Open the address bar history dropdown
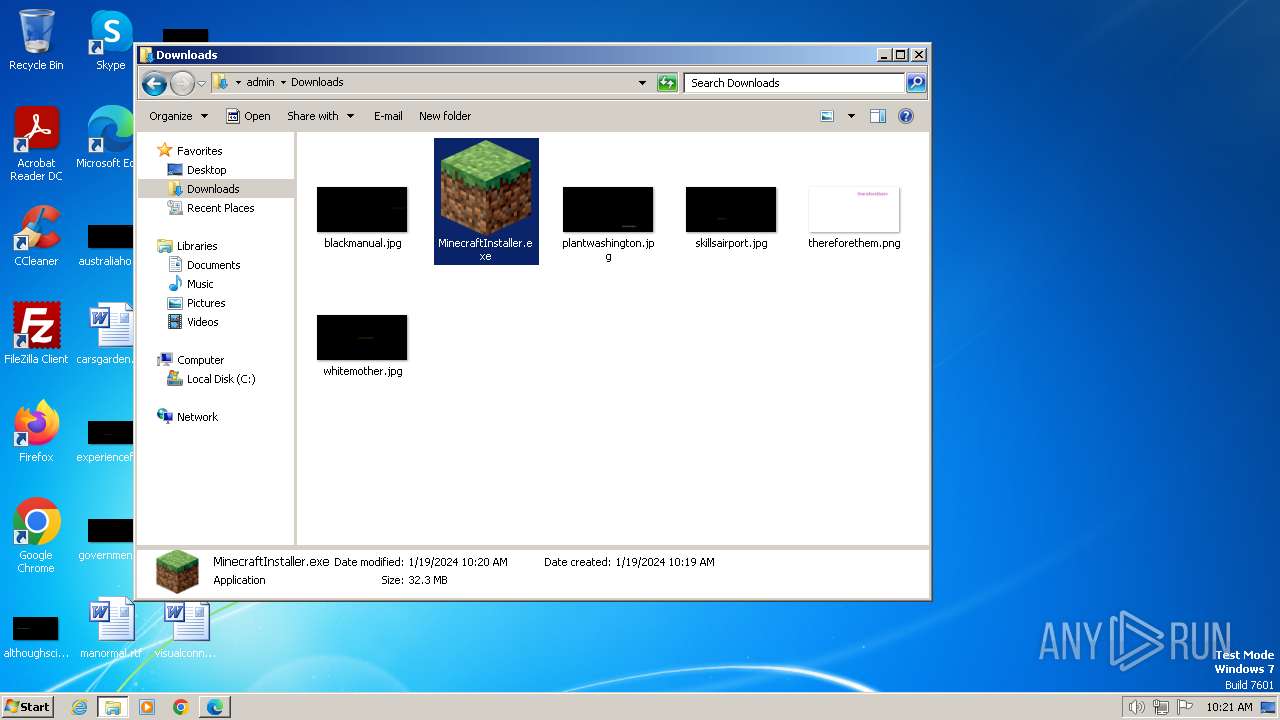 642,83
